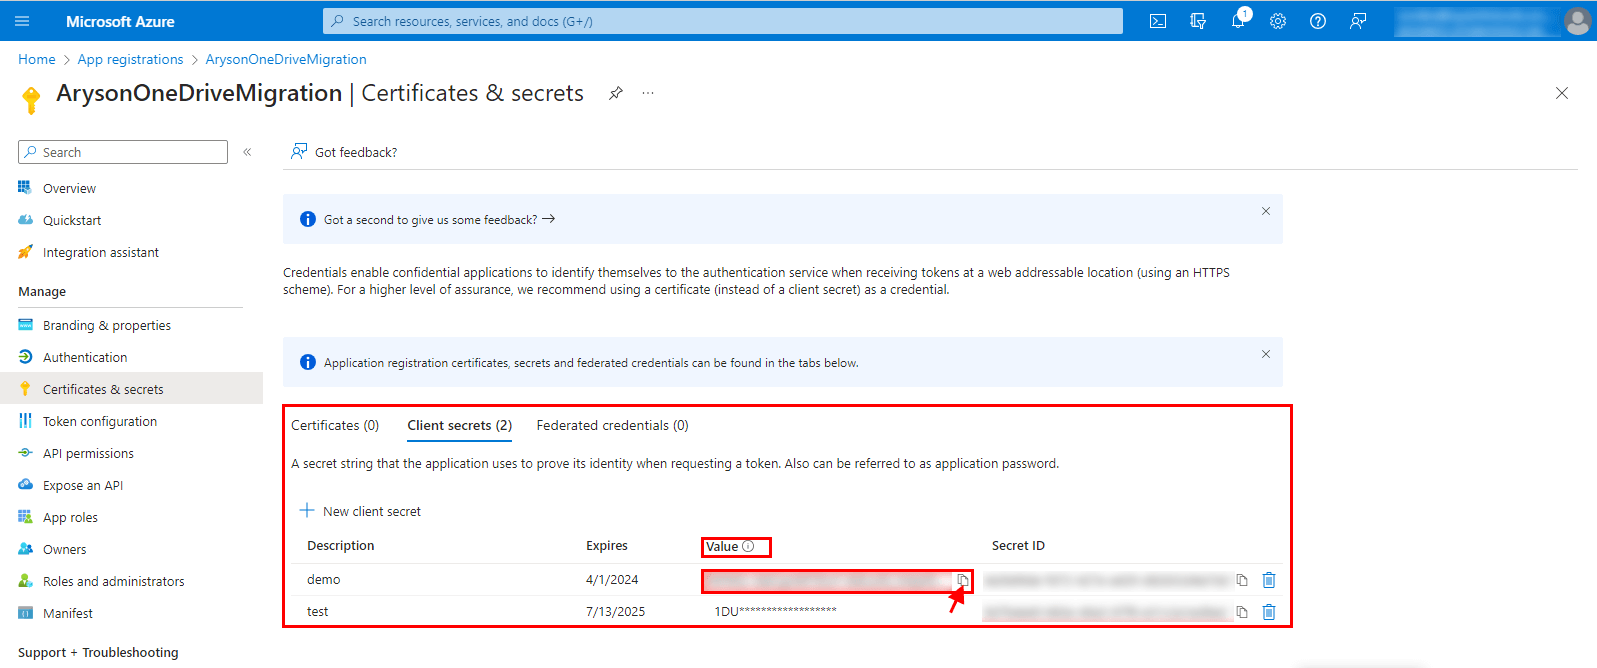Open the portal hamburger menu

[x=22, y=21]
